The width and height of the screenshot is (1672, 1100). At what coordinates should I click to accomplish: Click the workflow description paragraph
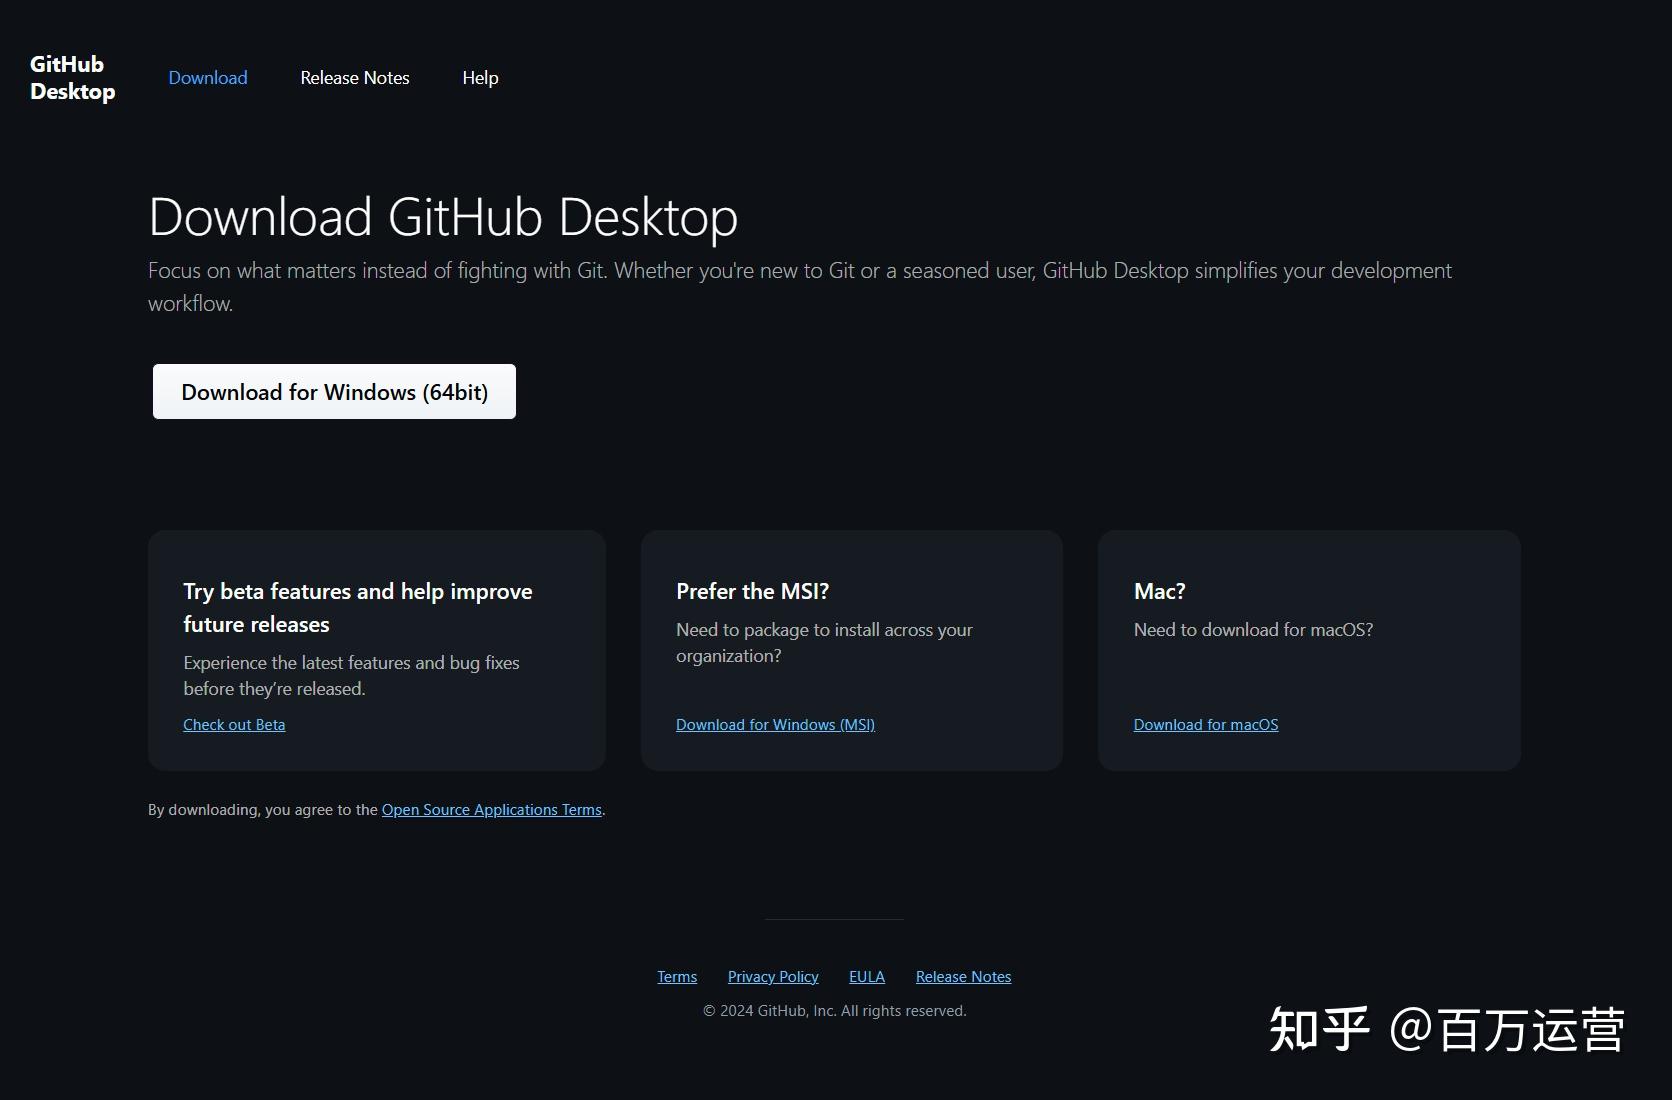coord(799,286)
